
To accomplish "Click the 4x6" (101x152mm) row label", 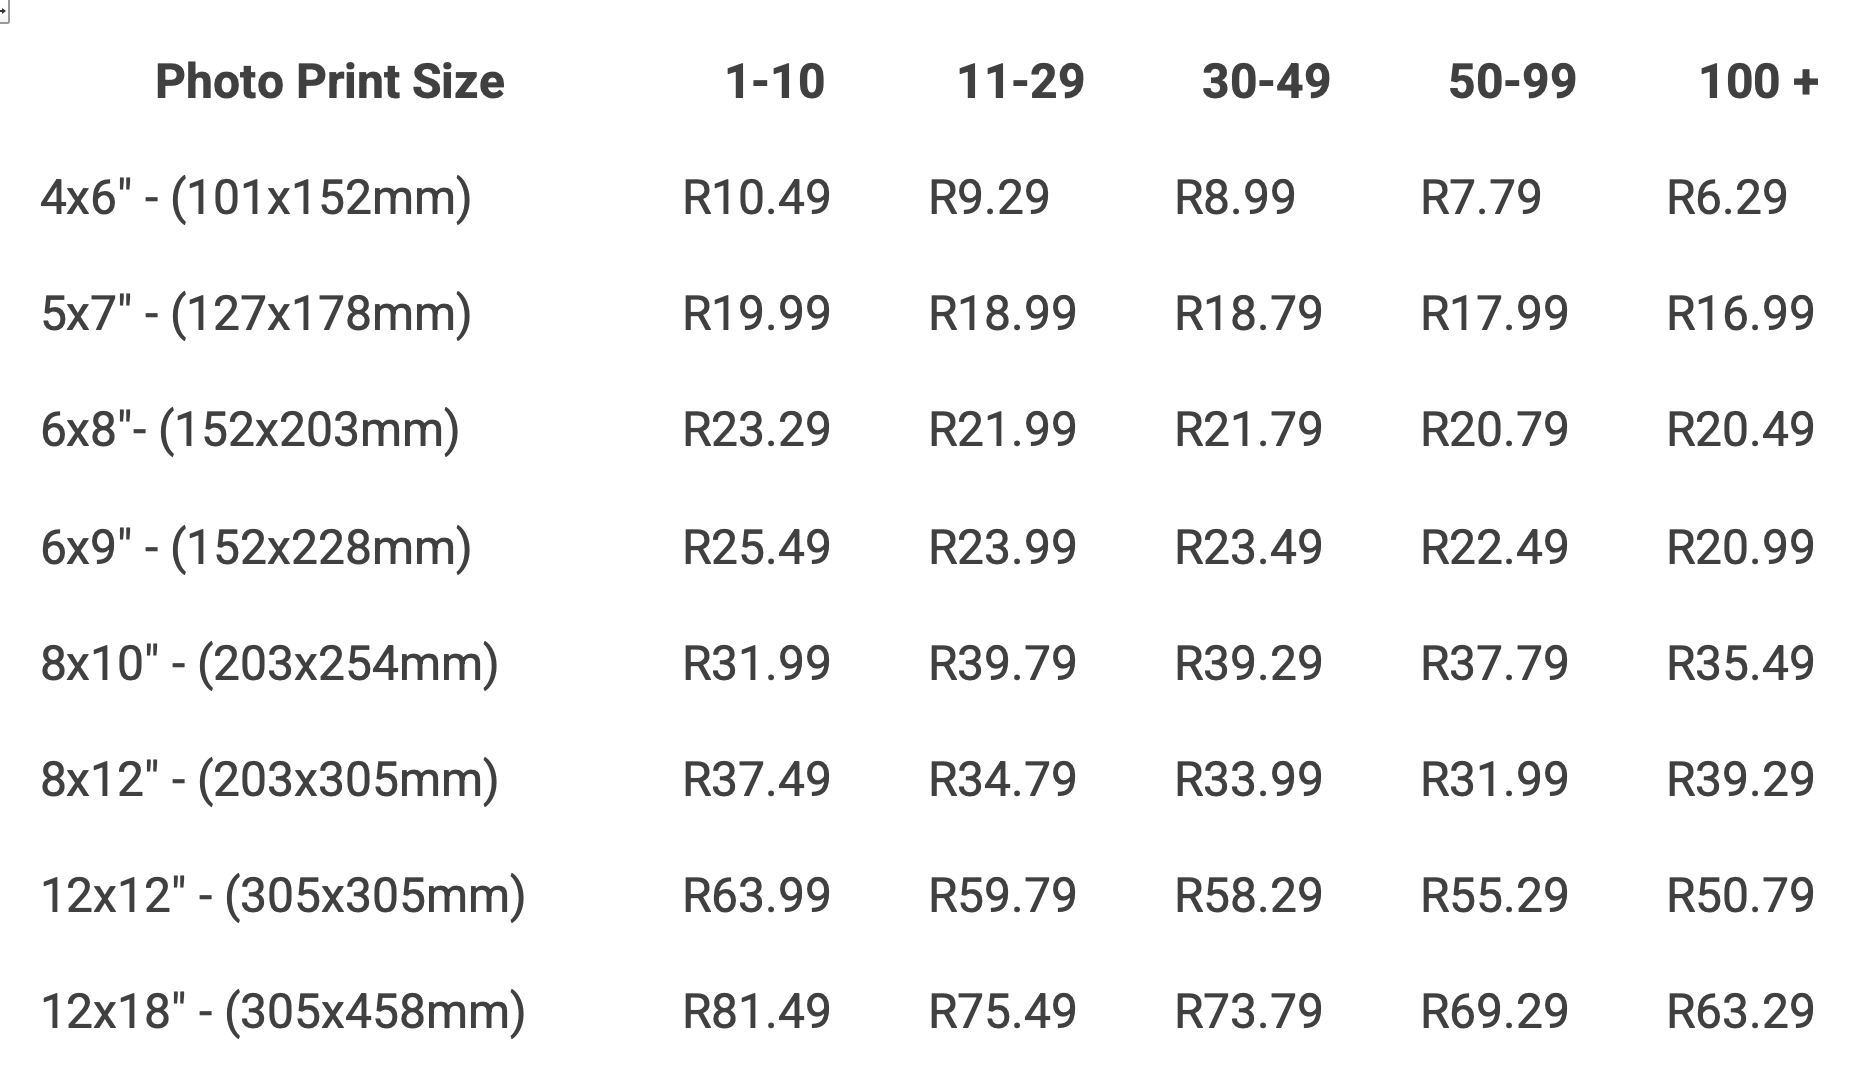I will 256,197.
